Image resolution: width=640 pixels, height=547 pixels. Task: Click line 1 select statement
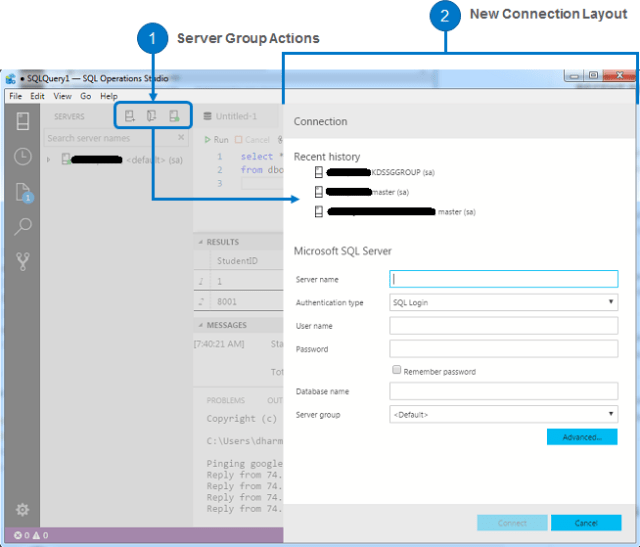[x=262, y=156]
